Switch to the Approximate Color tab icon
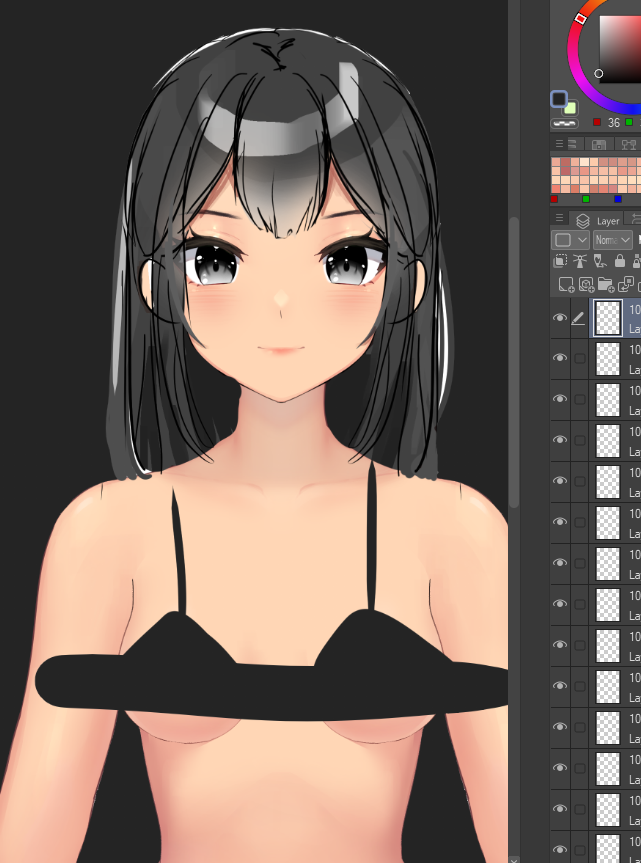Screen dimensions: 641x863 pos(628,145)
